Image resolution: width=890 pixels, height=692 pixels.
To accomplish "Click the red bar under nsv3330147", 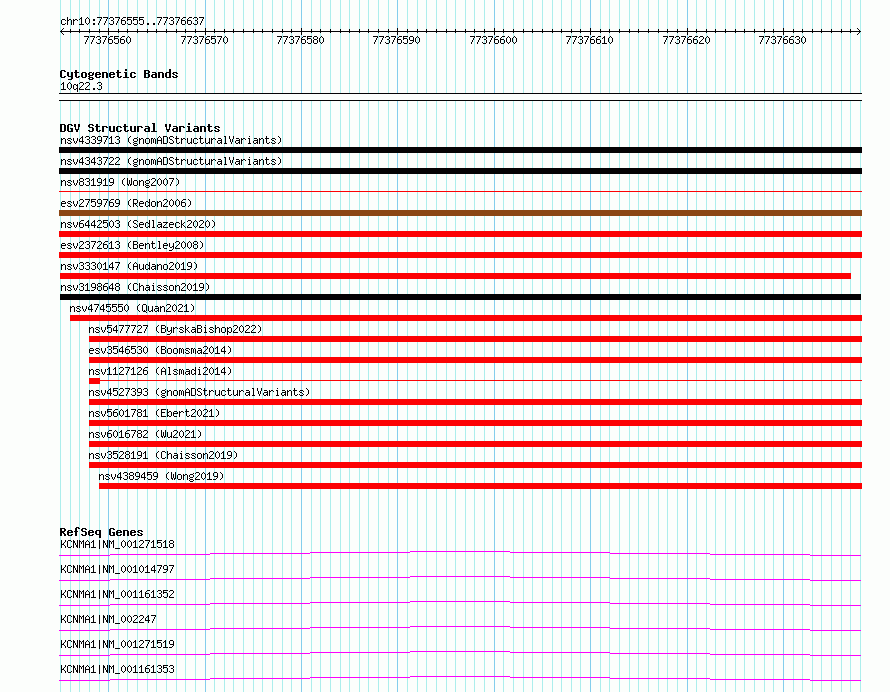I will 455,276.
